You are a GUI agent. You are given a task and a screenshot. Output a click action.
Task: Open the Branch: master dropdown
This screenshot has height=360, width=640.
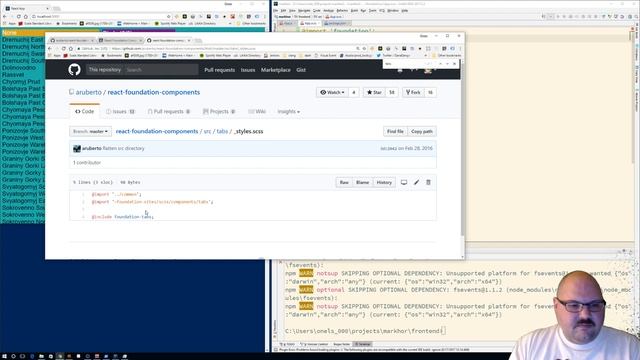[x=90, y=131]
